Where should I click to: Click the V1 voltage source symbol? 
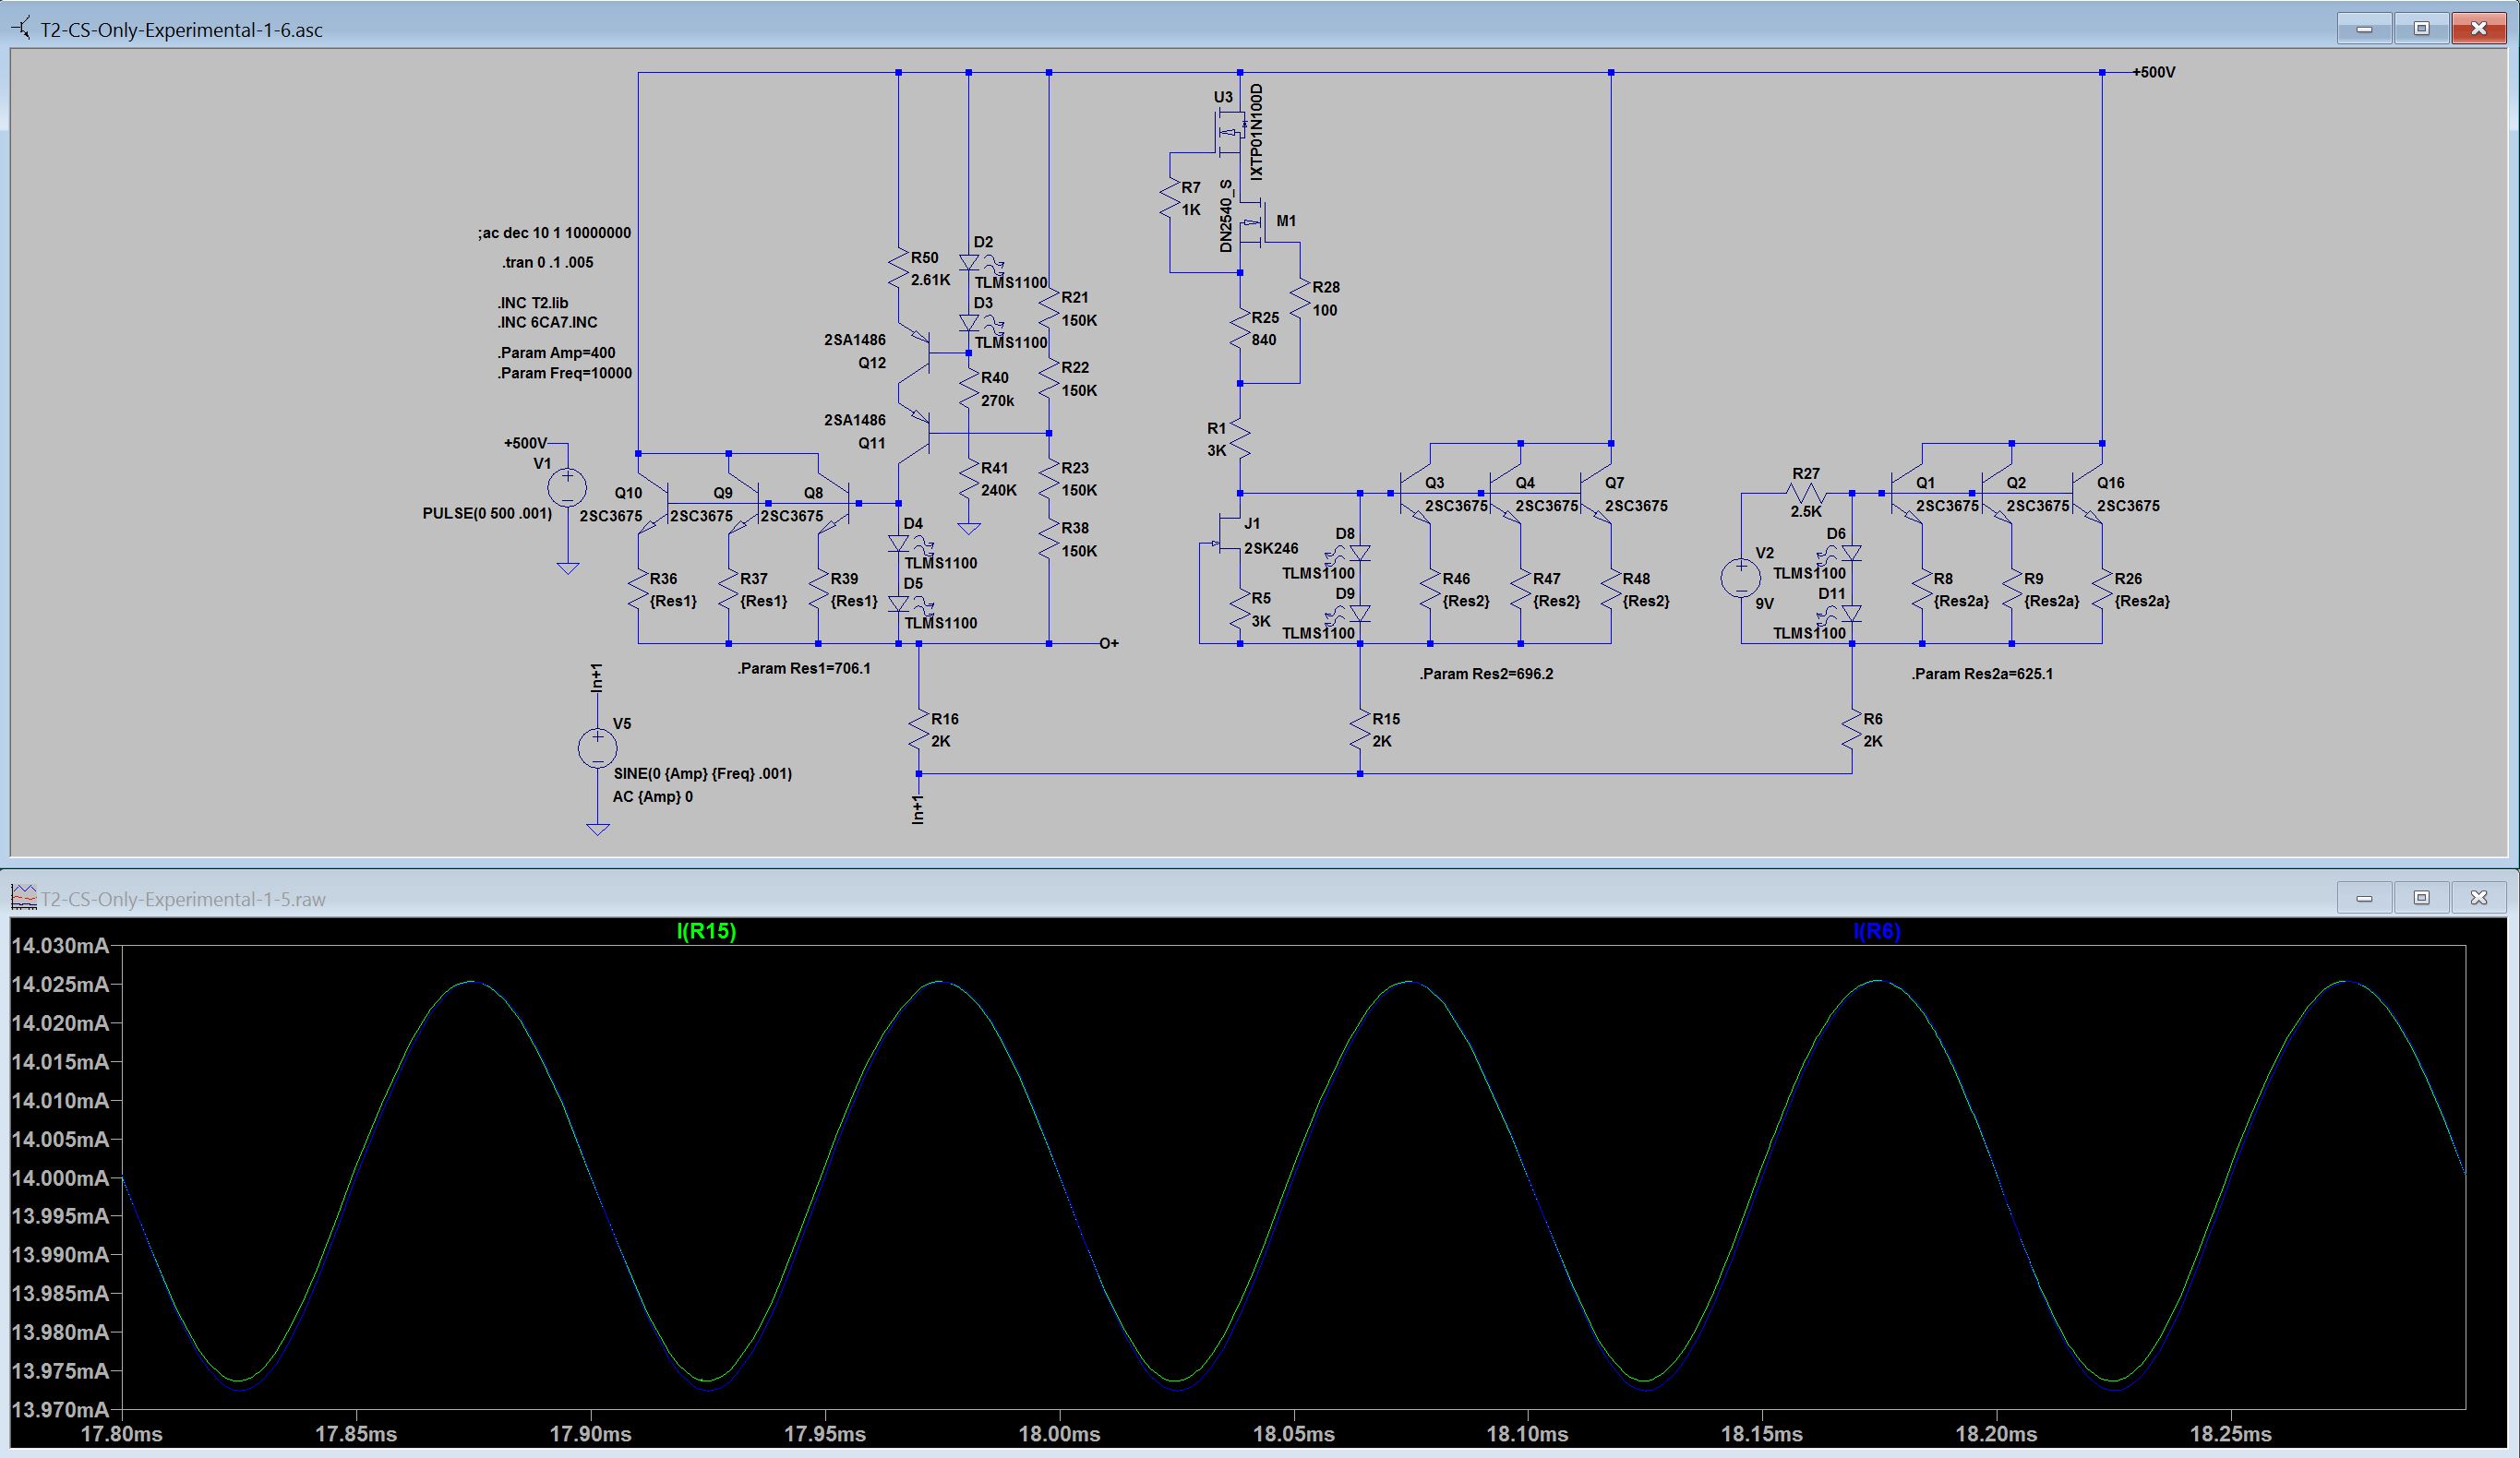coord(567,487)
